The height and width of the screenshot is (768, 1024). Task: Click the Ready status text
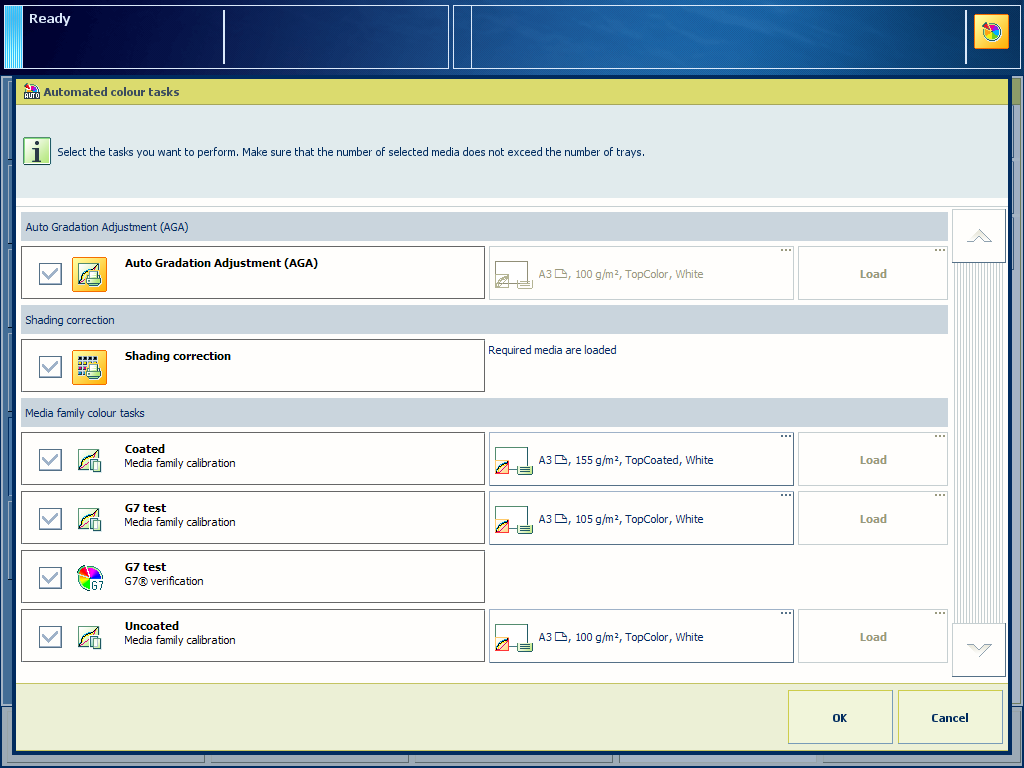point(50,18)
